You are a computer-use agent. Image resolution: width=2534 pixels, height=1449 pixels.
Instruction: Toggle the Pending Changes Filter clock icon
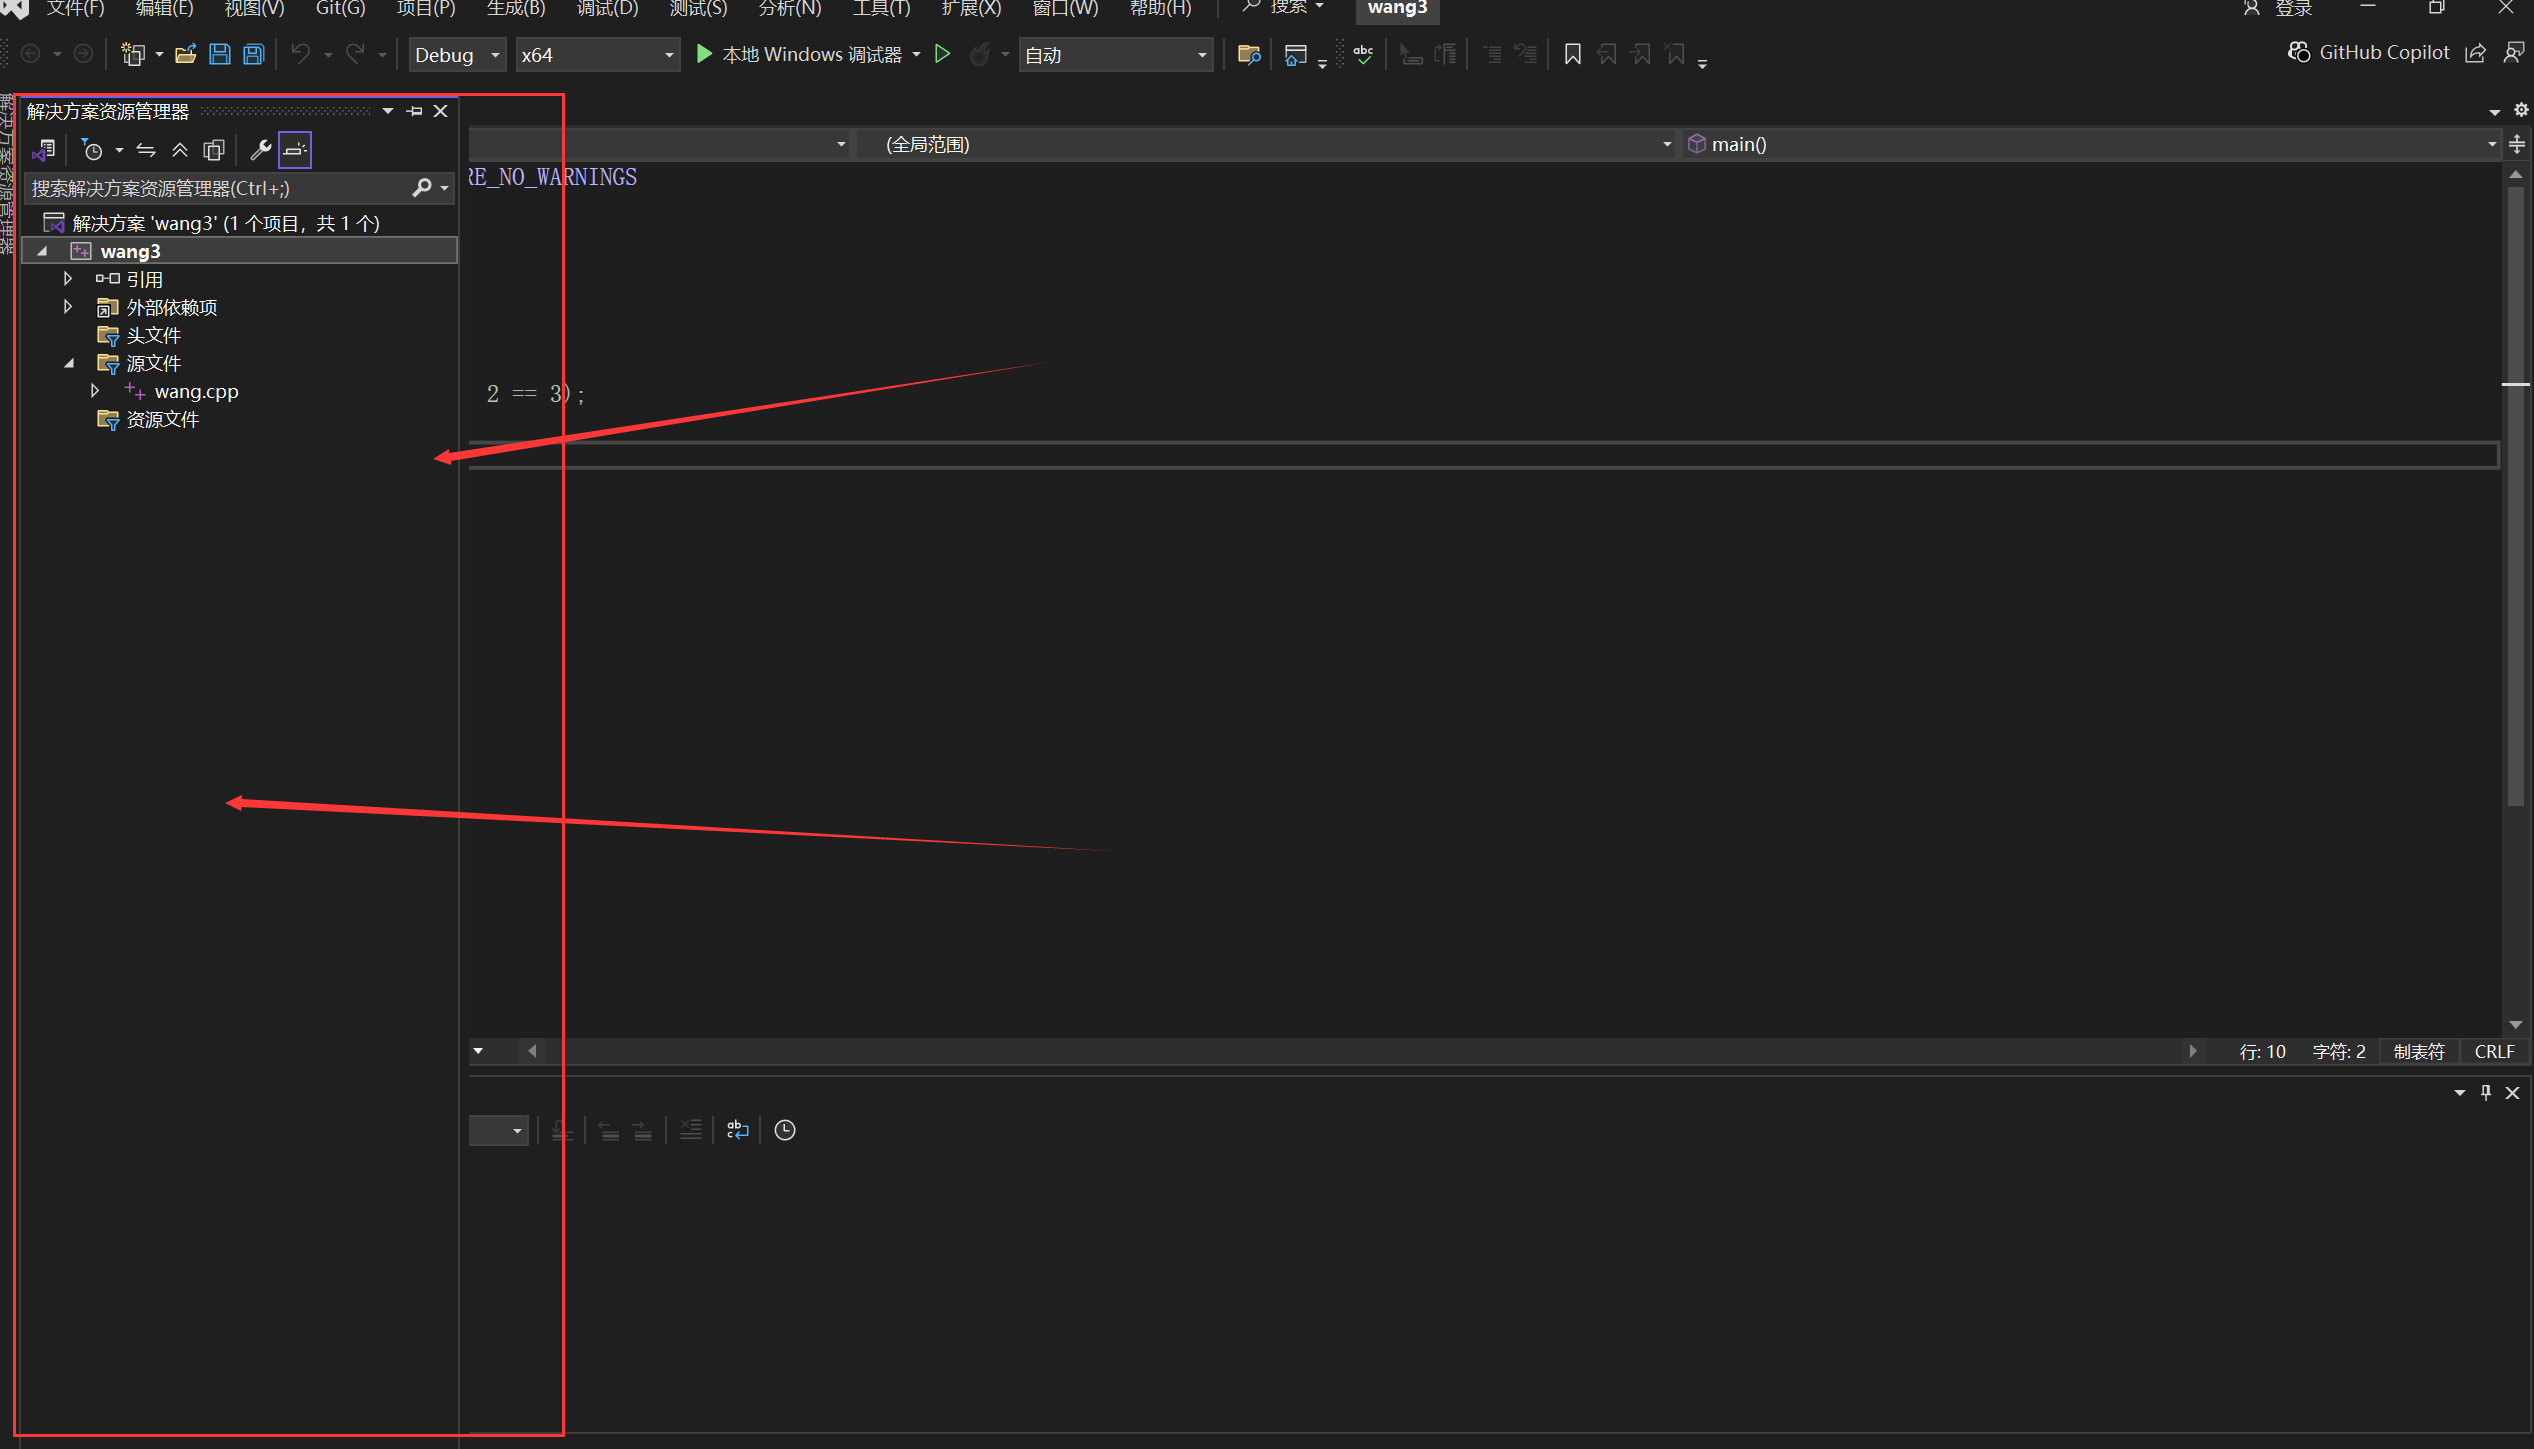click(x=93, y=149)
